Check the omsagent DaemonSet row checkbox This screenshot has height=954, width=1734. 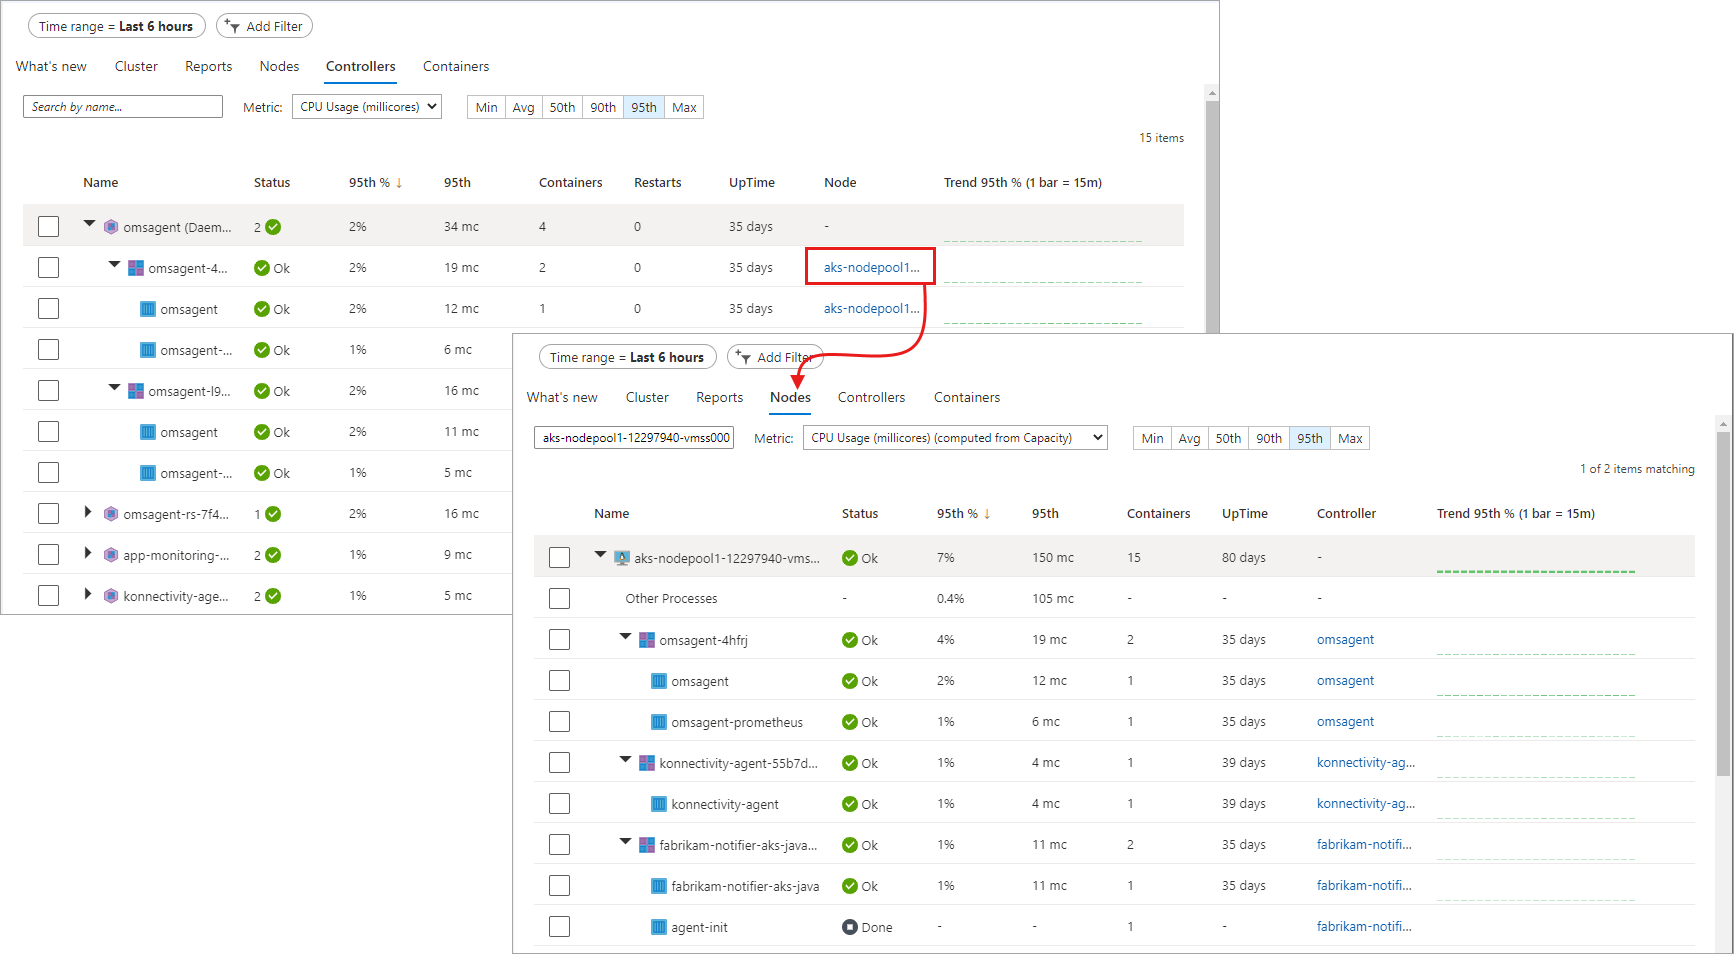[x=48, y=227]
